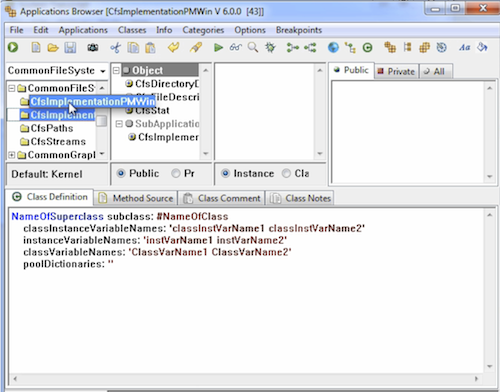Switch to the Private methods tab

click(396, 71)
